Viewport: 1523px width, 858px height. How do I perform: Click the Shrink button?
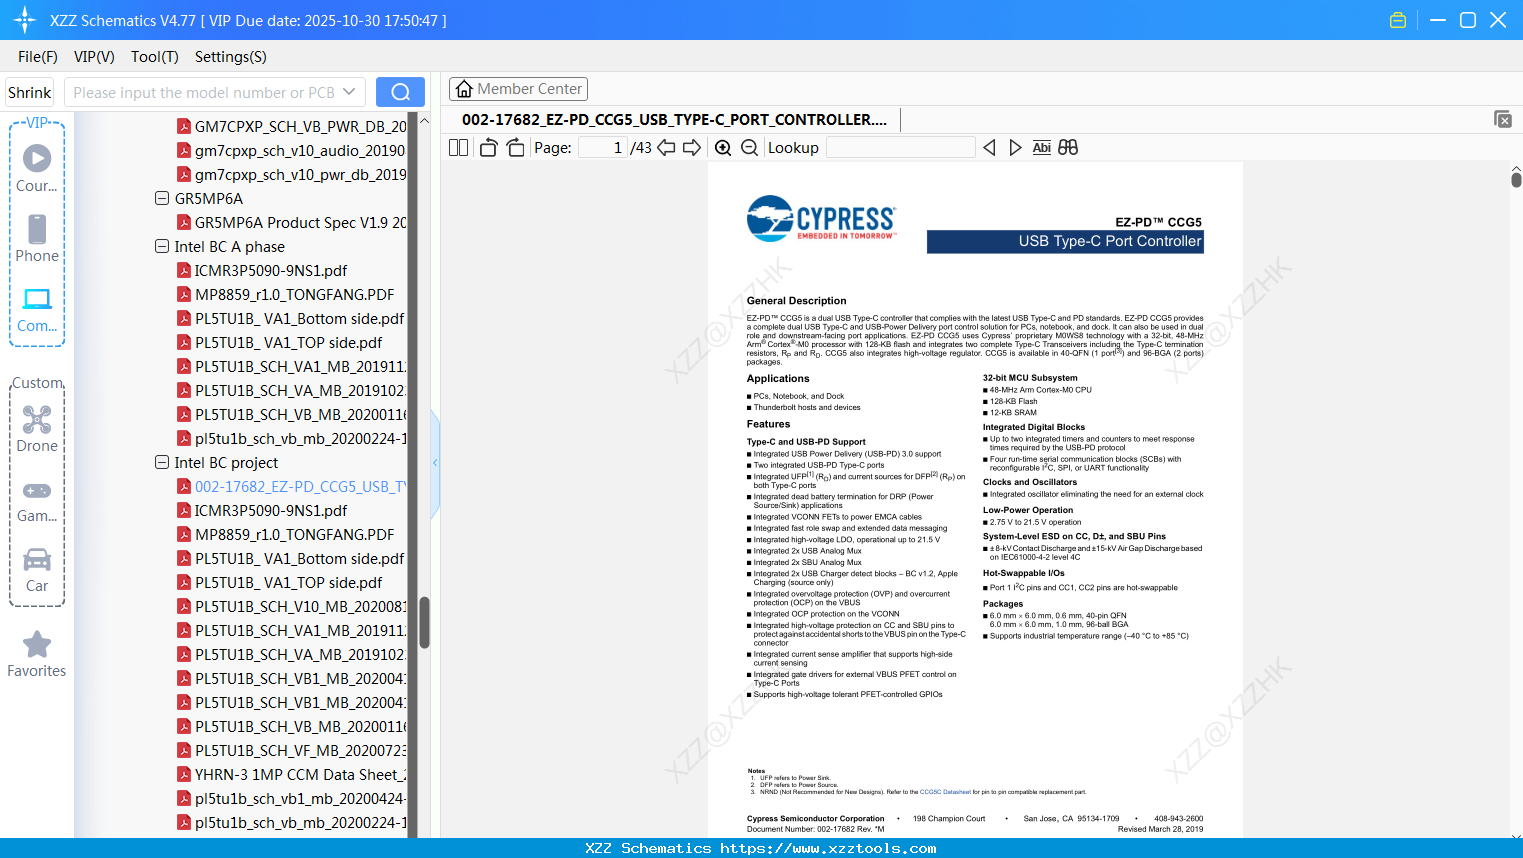[30, 92]
